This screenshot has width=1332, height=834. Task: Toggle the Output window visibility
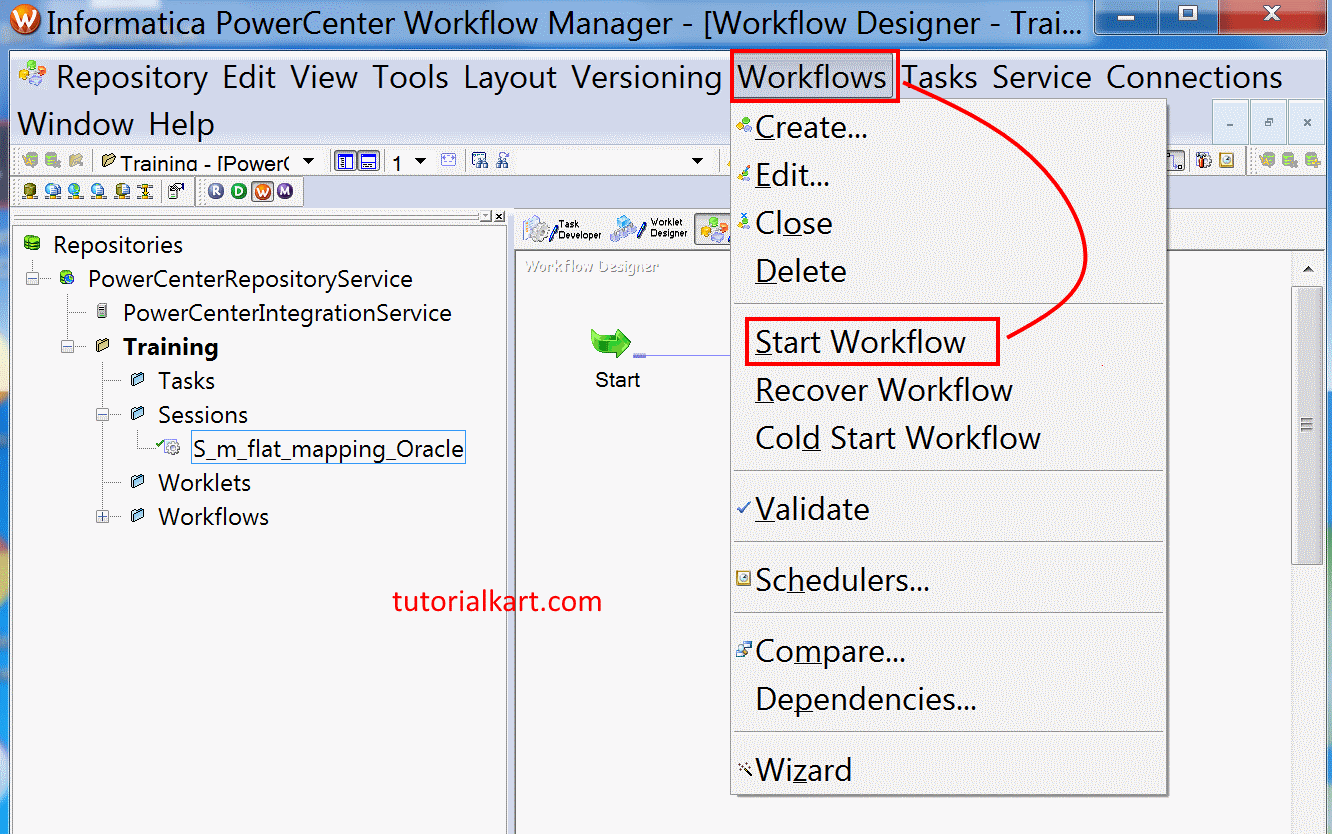pos(367,160)
